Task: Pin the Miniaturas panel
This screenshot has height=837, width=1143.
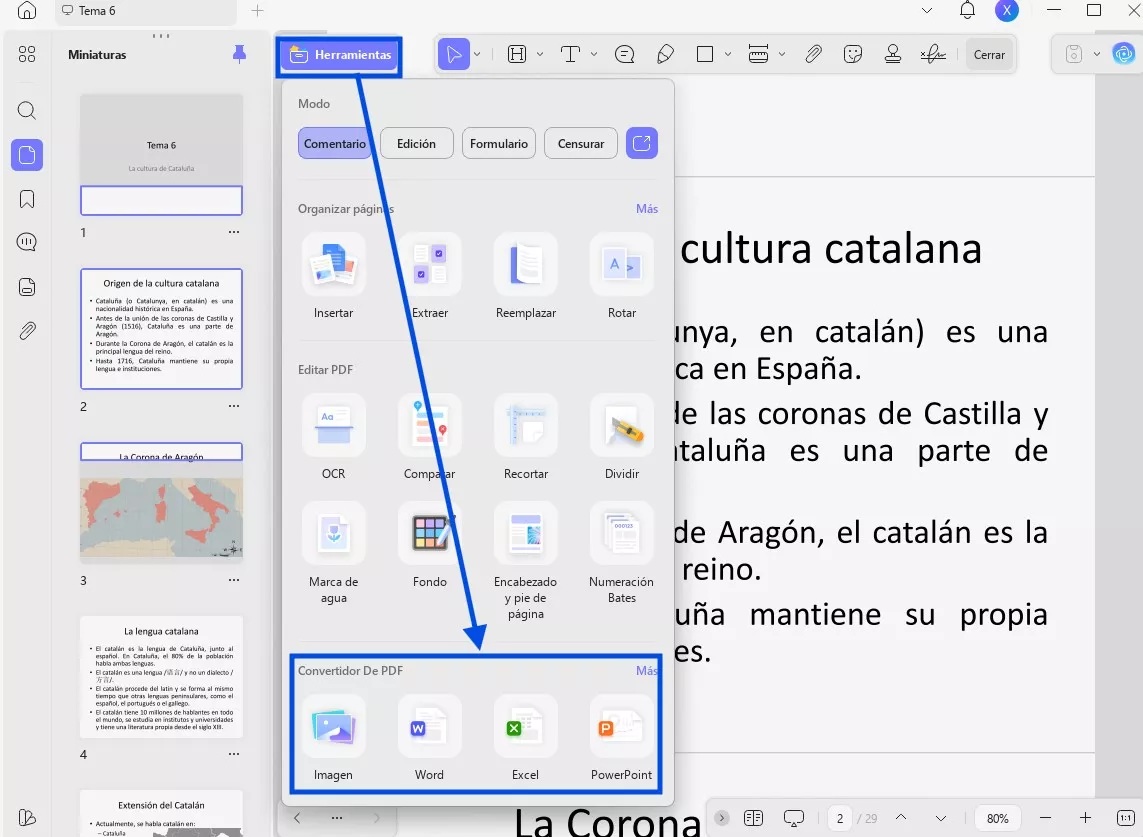Action: click(x=239, y=54)
